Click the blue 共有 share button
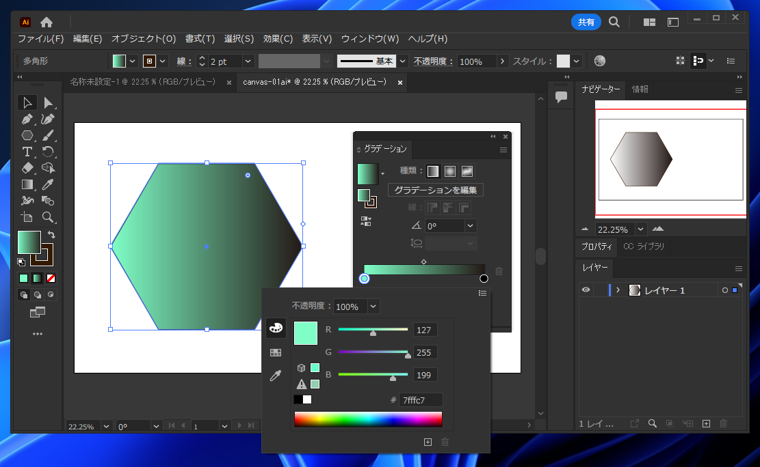The width and height of the screenshot is (760, 467). click(586, 22)
